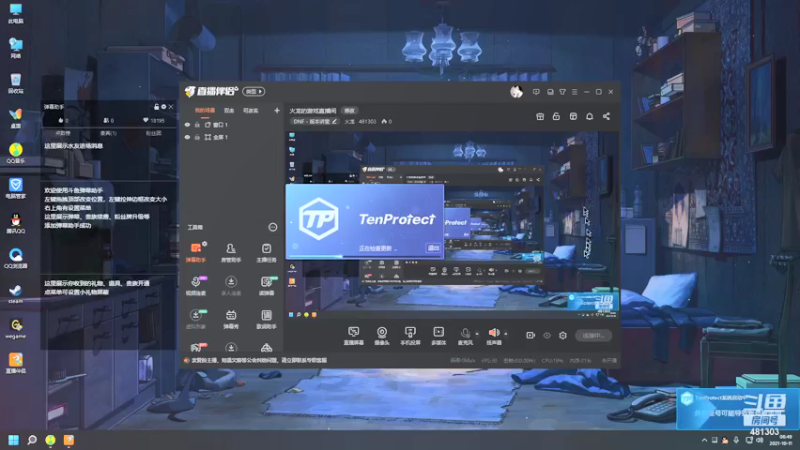Viewport: 800px width, 450px height.
Task: Click the room number 481303 in header
Action: pos(367,121)
